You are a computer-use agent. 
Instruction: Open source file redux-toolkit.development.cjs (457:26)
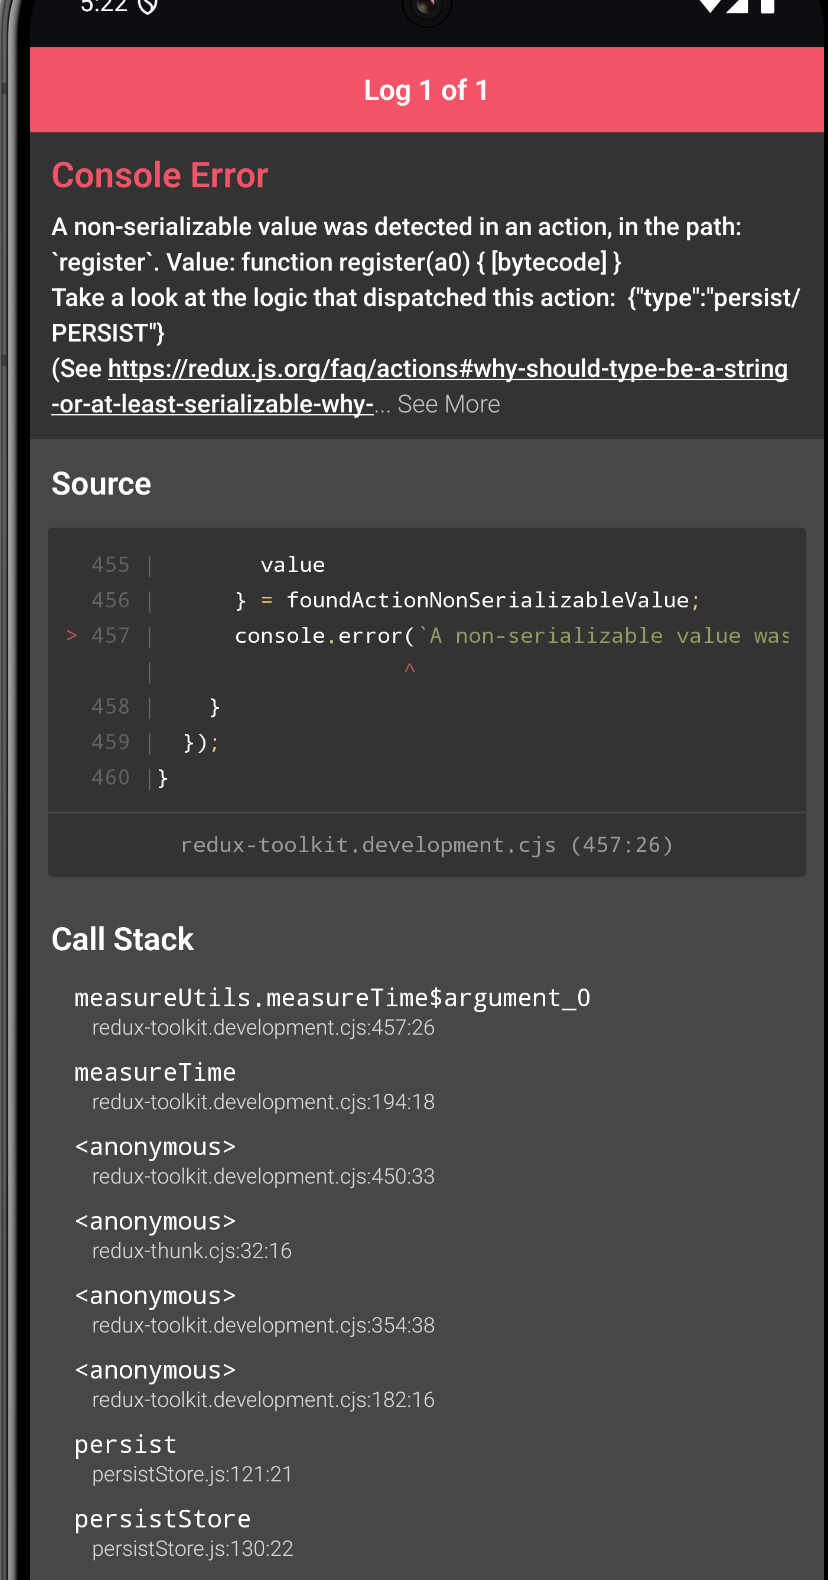tap(426, 845)
